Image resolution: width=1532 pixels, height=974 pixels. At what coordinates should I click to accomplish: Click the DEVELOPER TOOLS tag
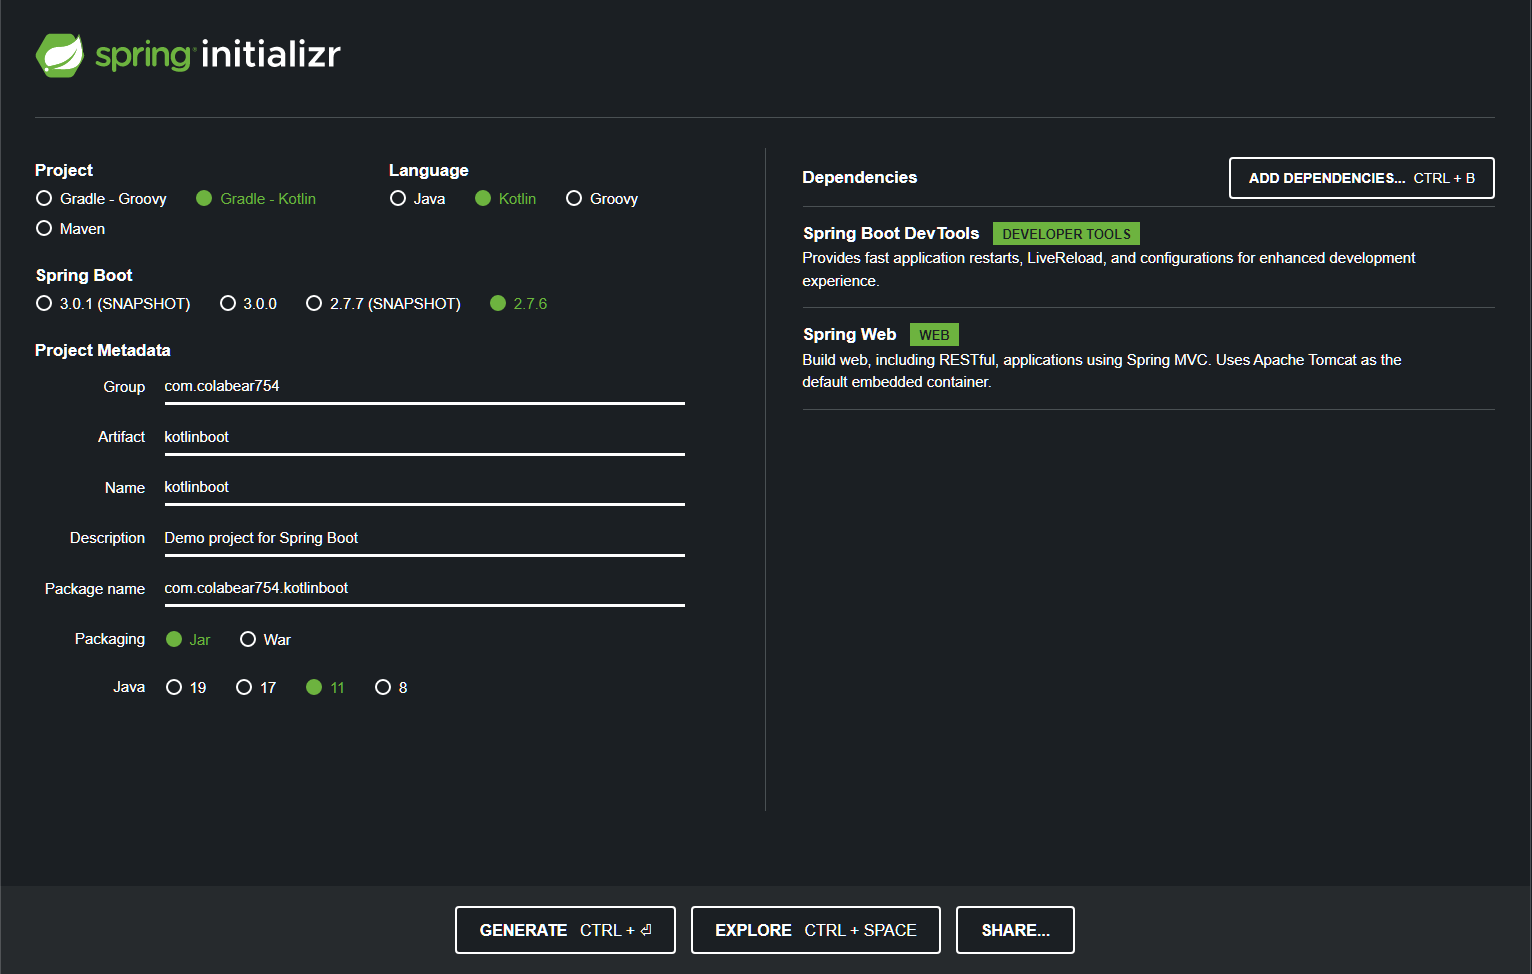1066,234
